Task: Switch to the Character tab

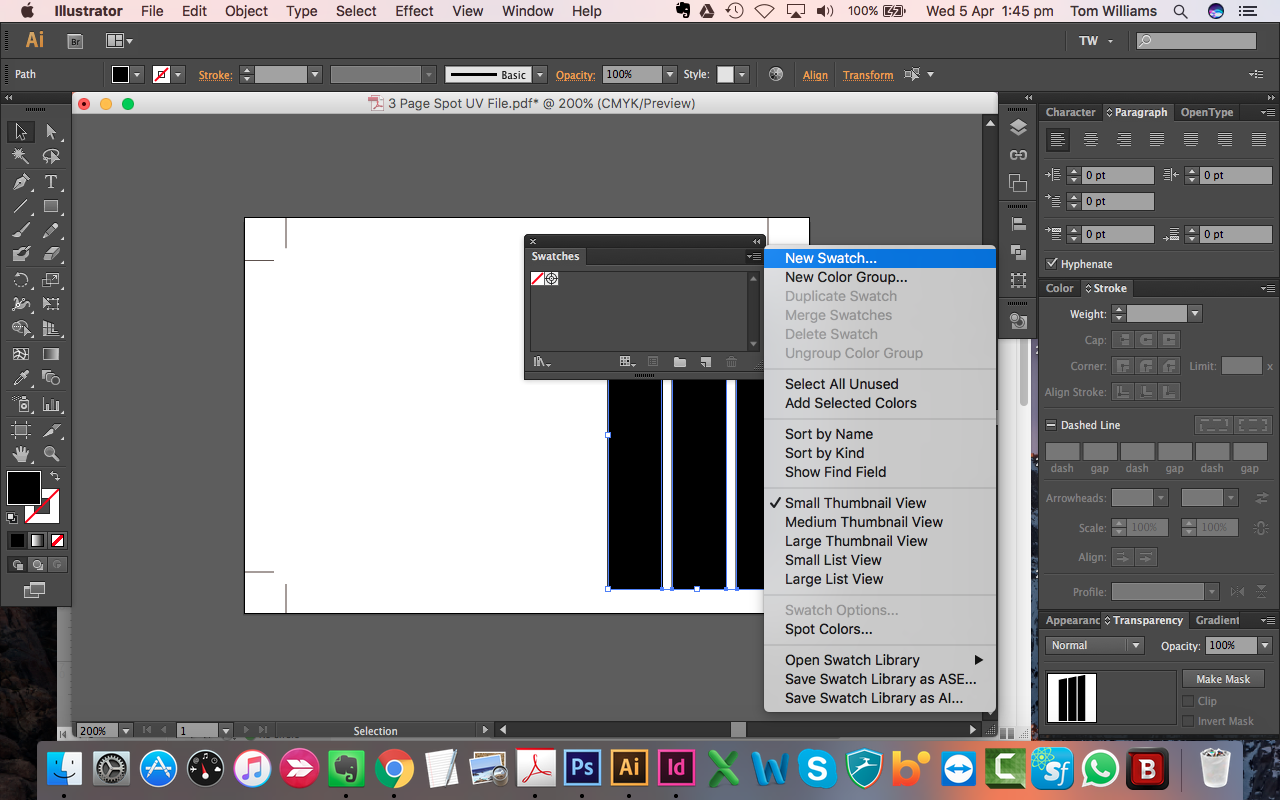Action: pos(1070,112)
